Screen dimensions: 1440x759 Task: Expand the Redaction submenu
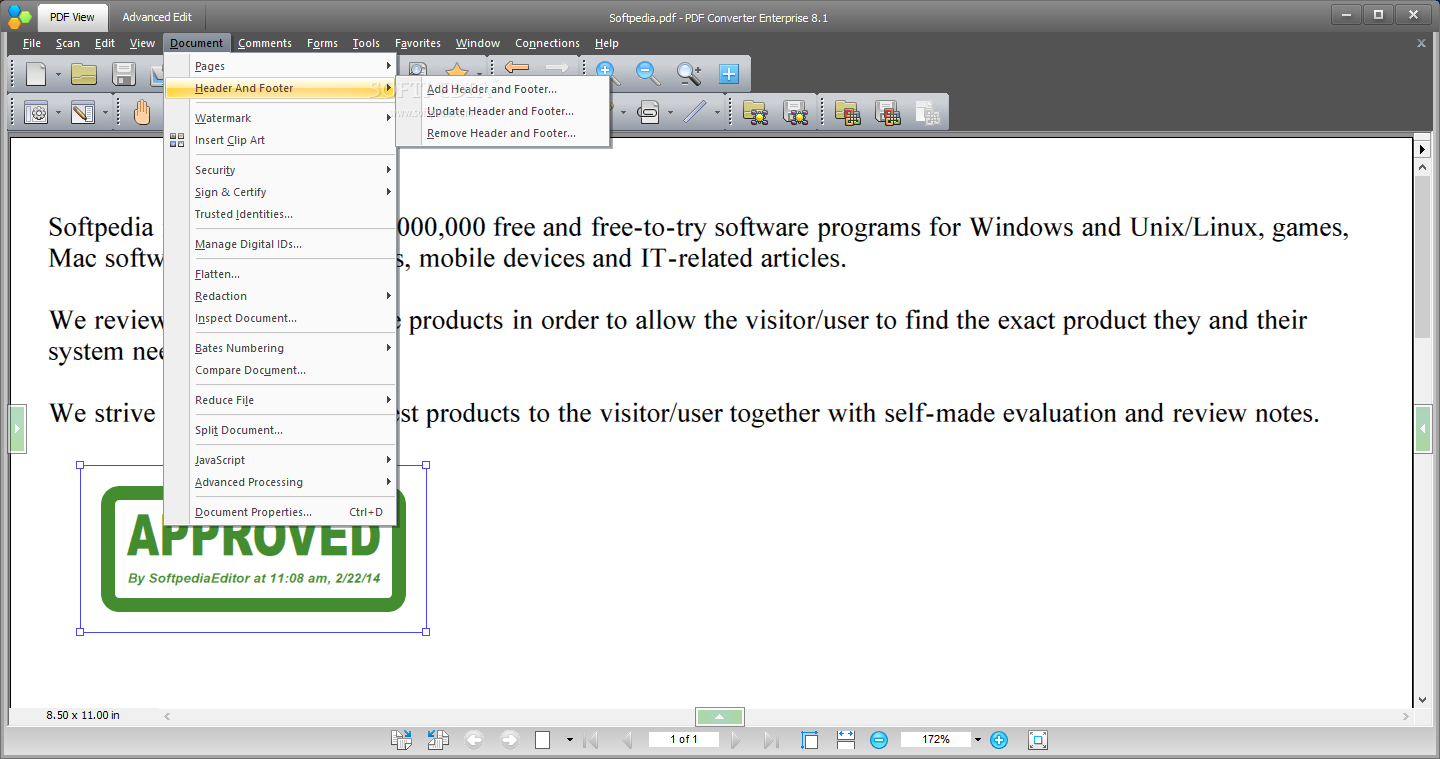click(x=280, y=296)
